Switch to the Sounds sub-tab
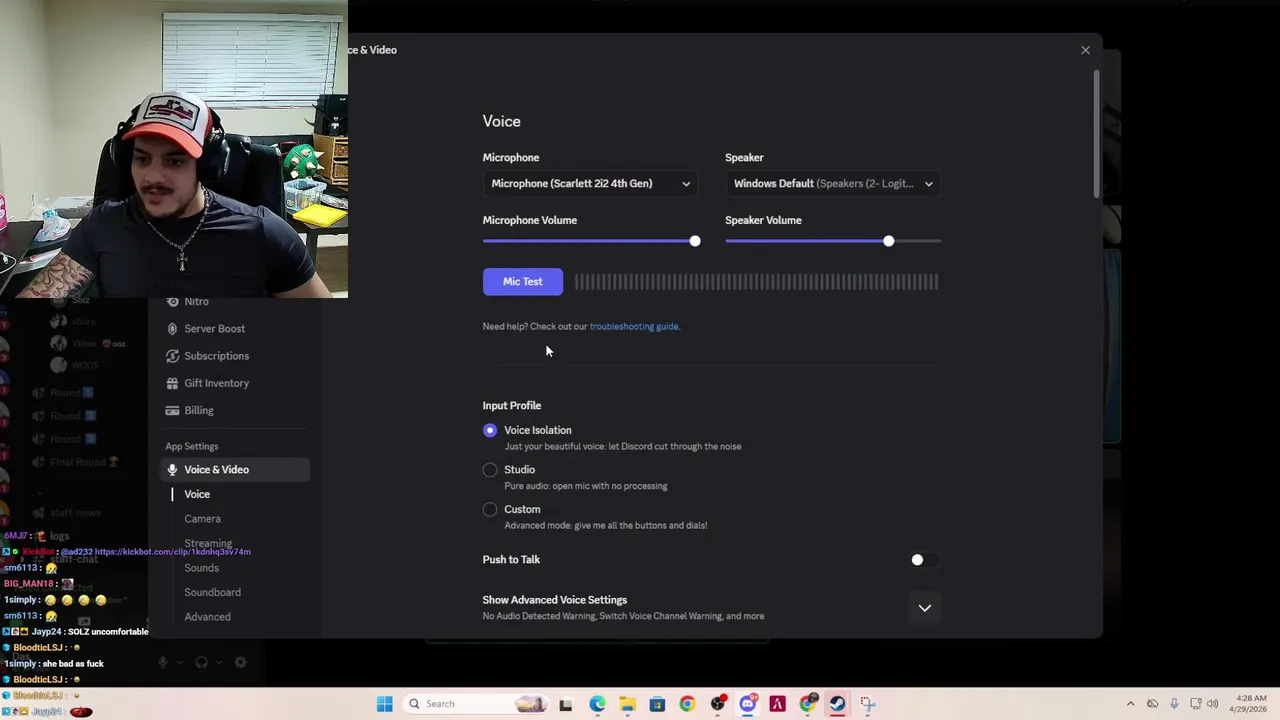This screenshot has width=1280, height=720. tap(201, 568)
